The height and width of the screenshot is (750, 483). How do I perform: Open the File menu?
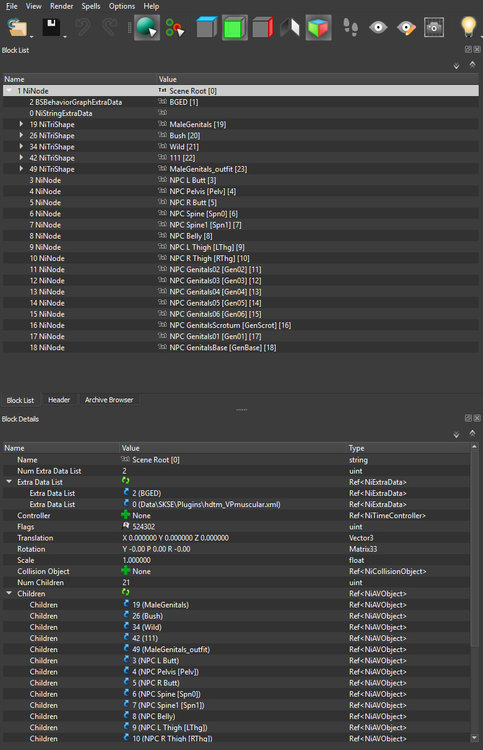point(11,6)
